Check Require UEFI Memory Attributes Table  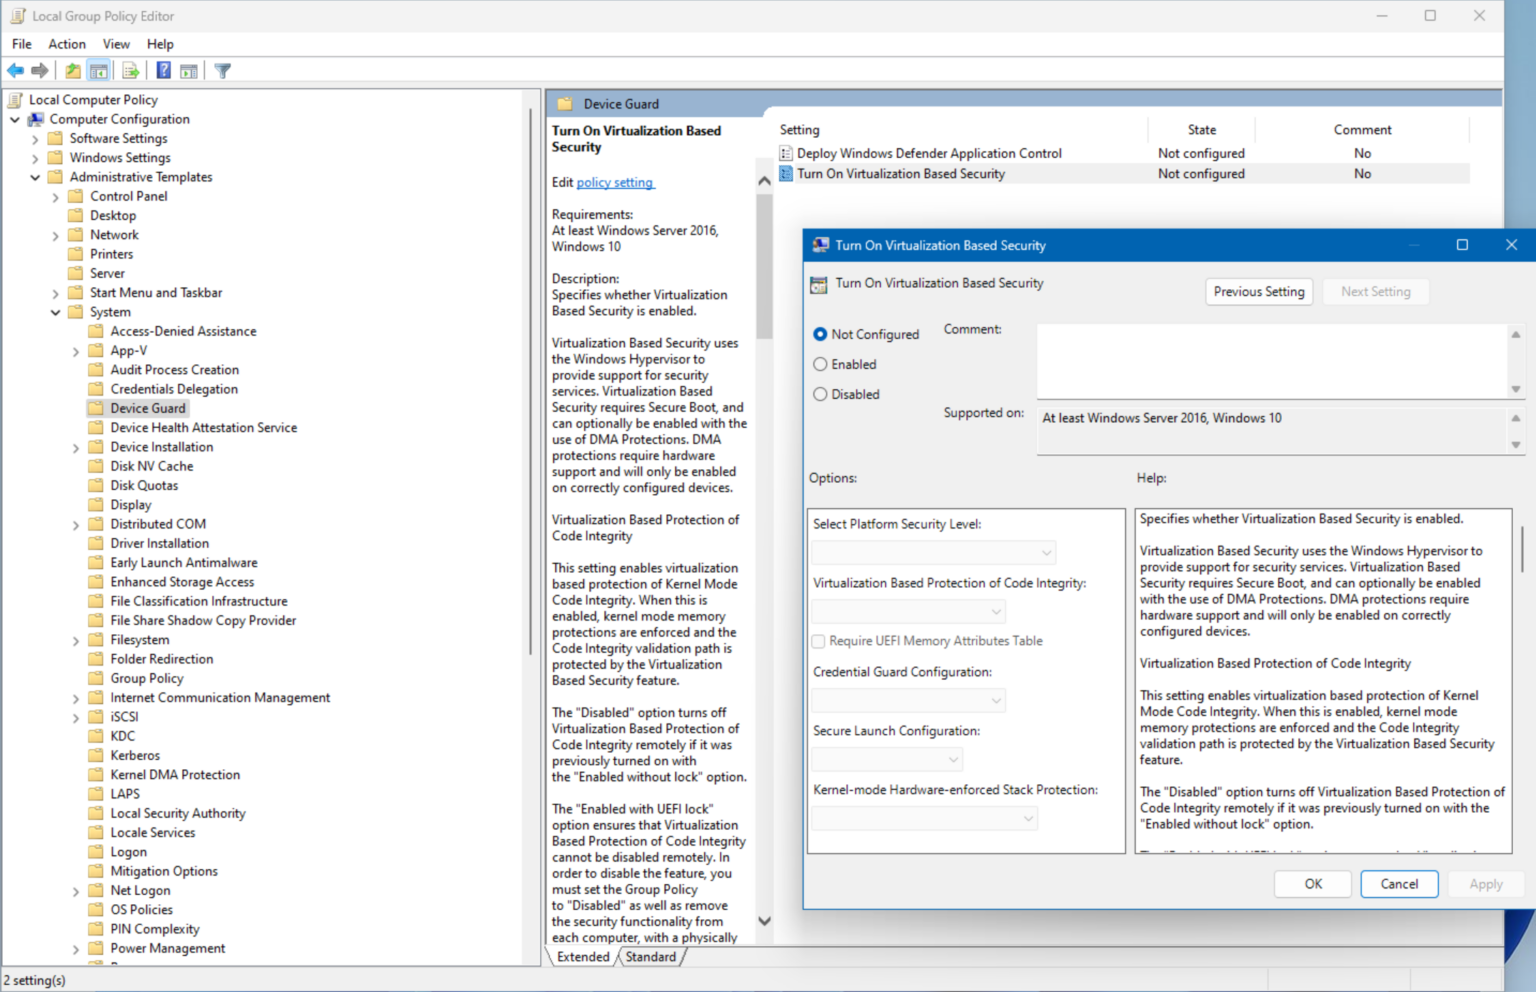click(819, 641)
